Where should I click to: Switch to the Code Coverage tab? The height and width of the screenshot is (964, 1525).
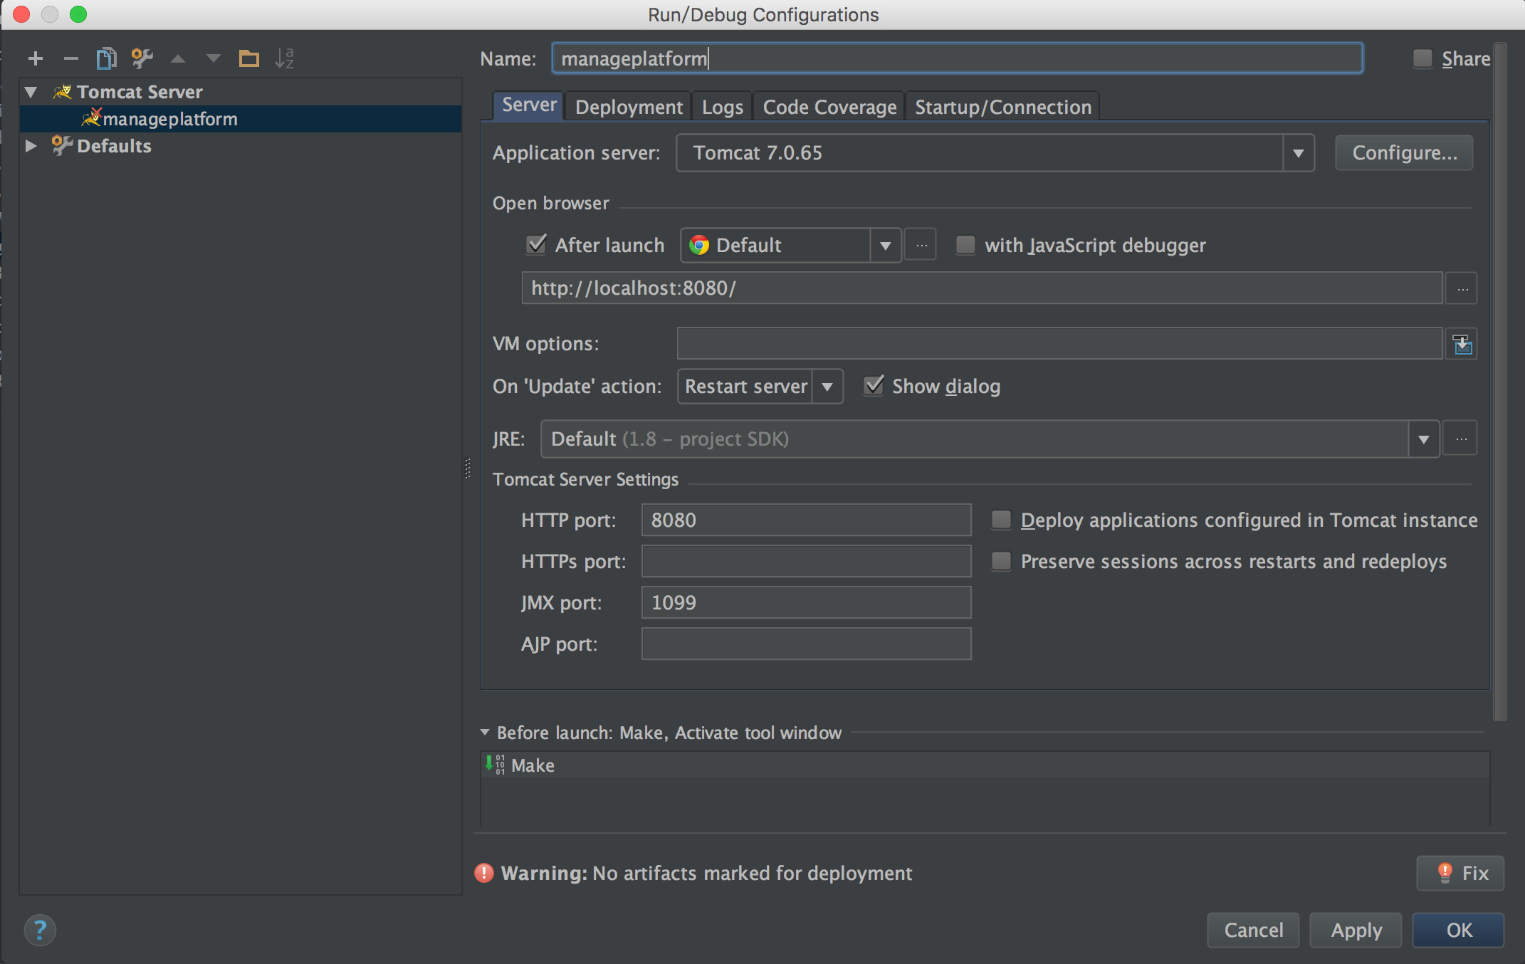pos(830,107)
